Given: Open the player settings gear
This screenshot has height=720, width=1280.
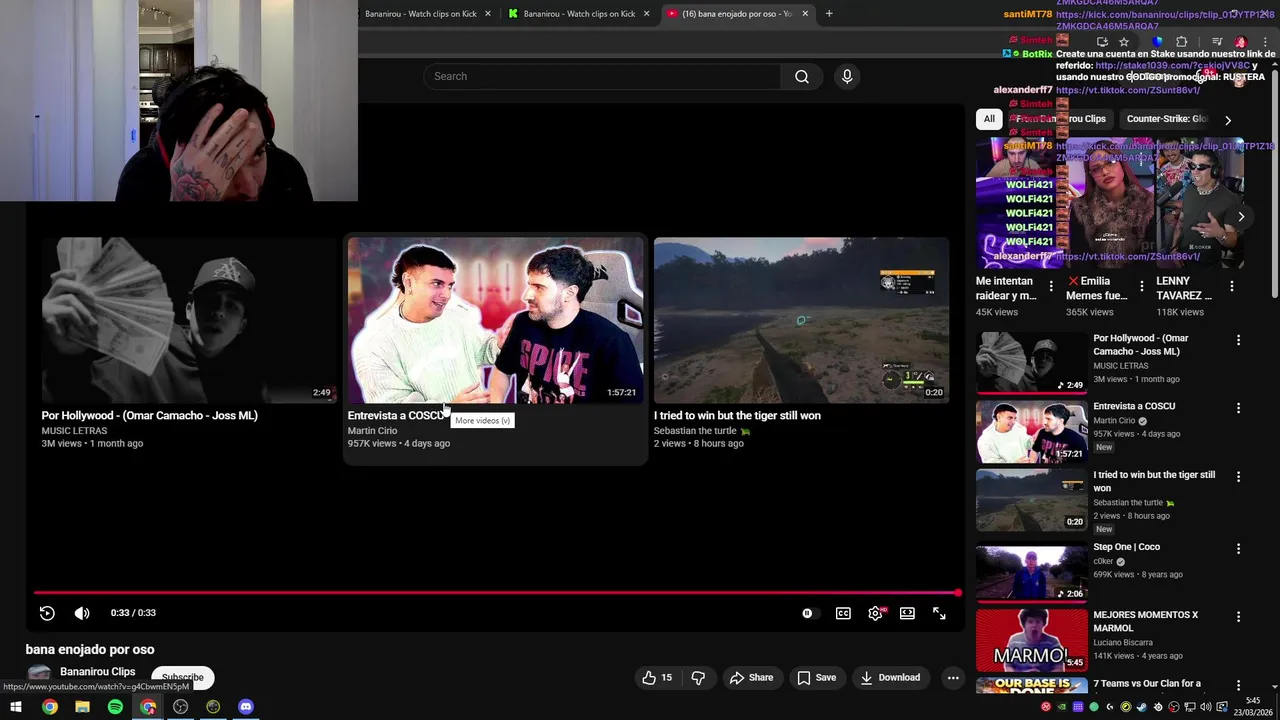Looking at the screenshot, I should [875, 613].
